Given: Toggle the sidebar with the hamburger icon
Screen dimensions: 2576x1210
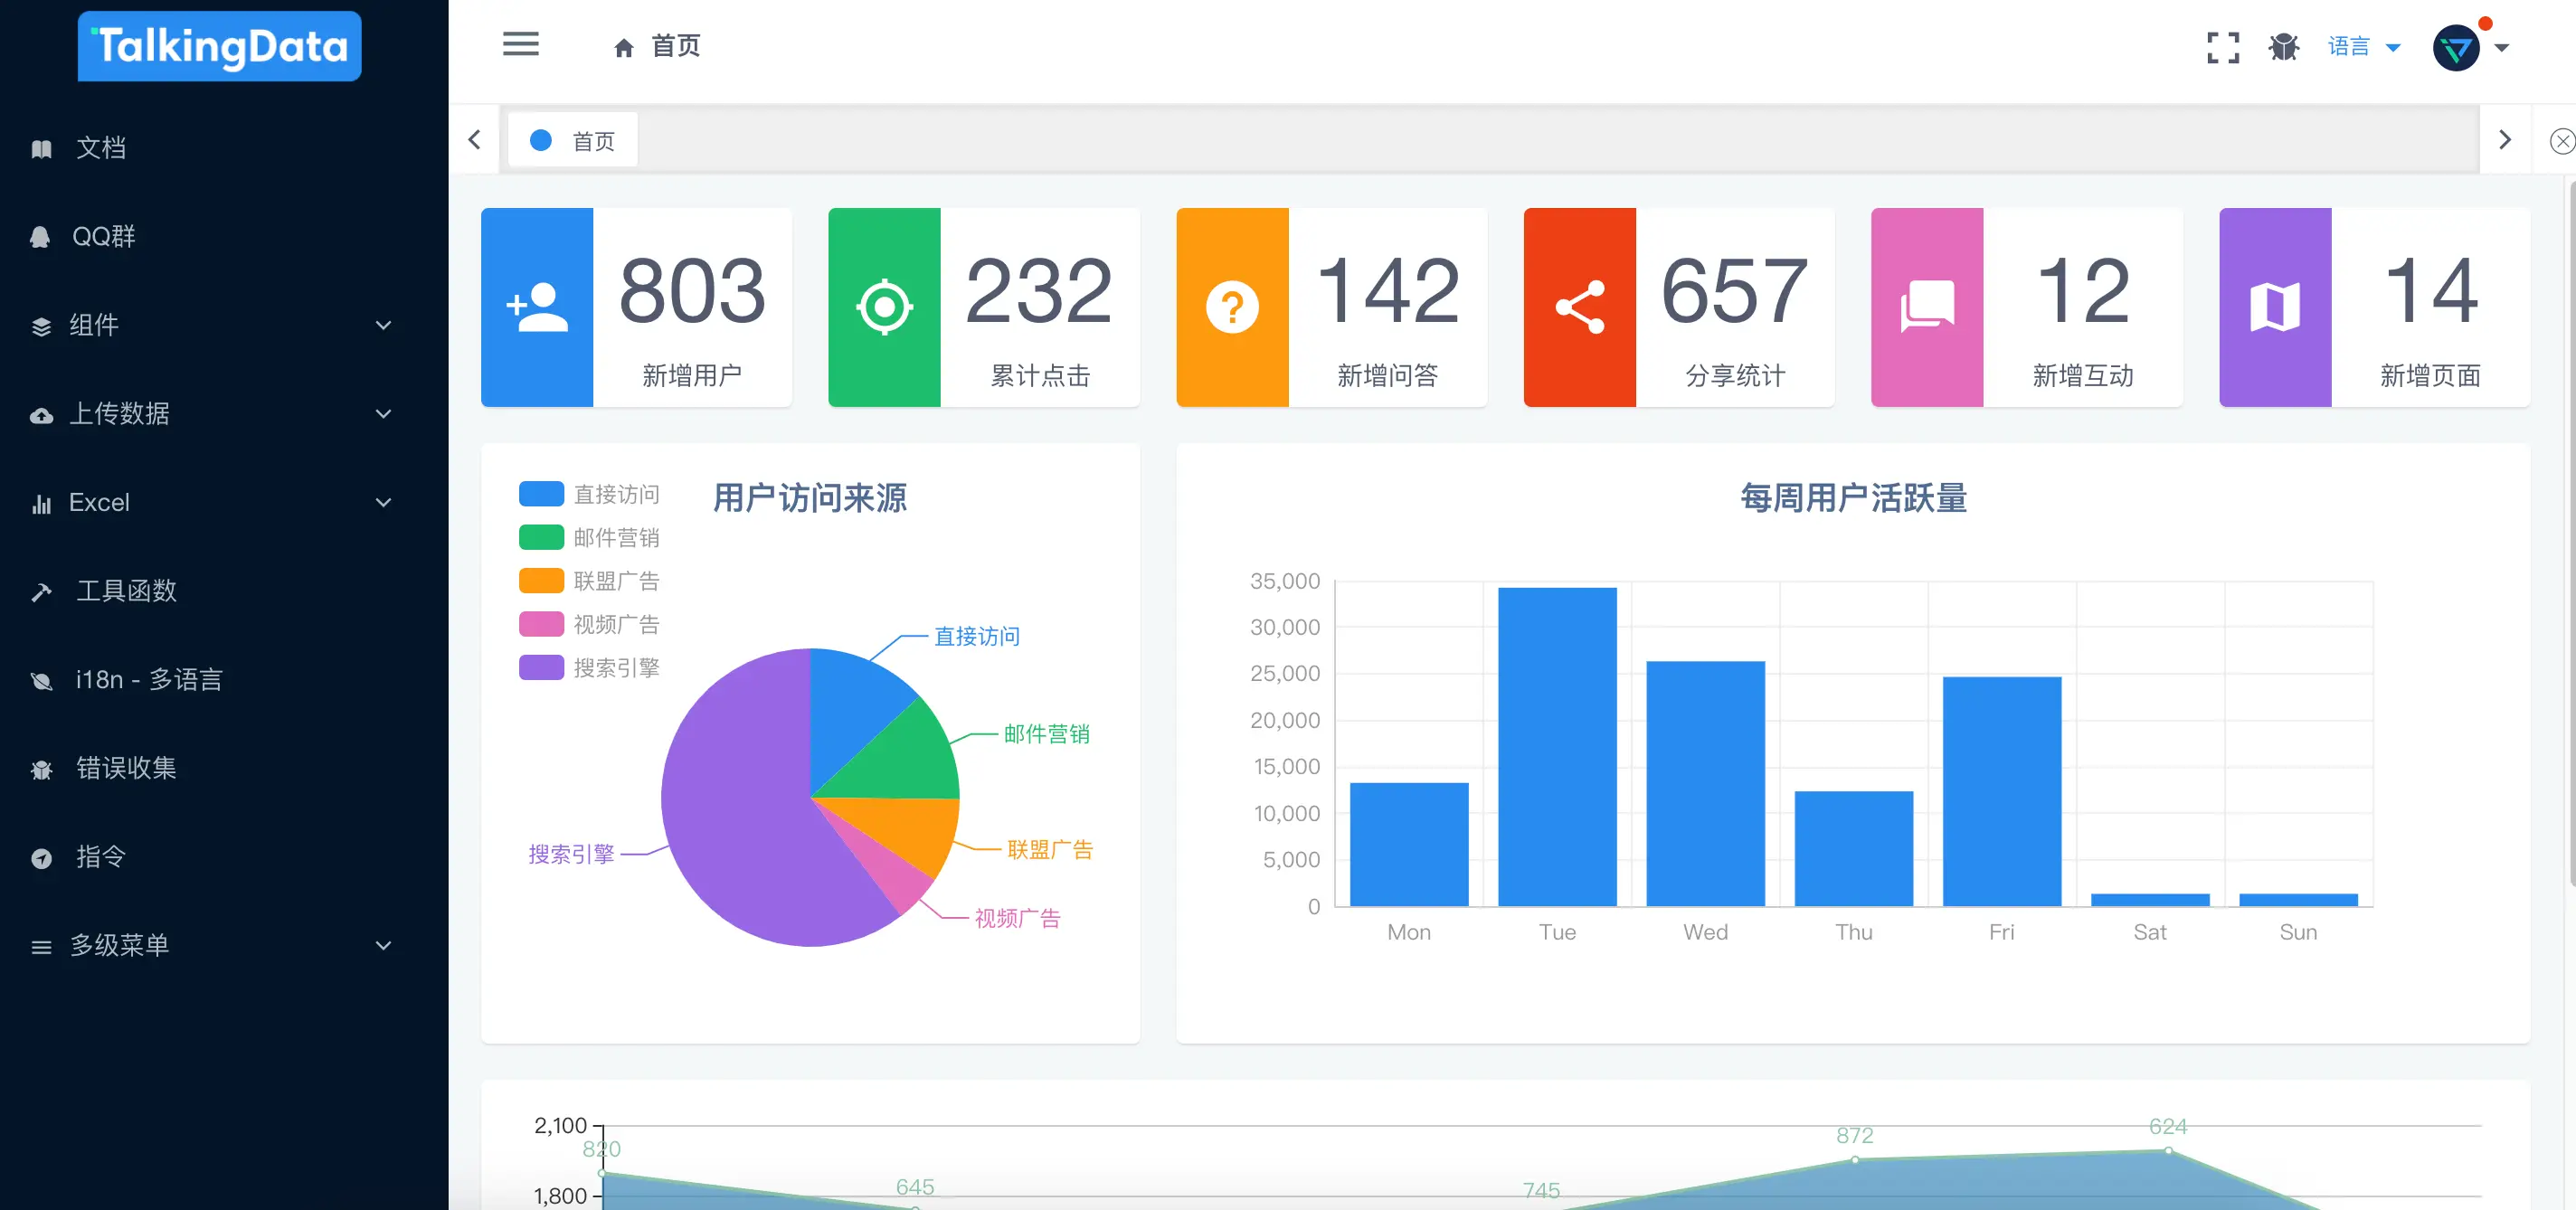Looking at the screenshot, I should coord(521,44).
